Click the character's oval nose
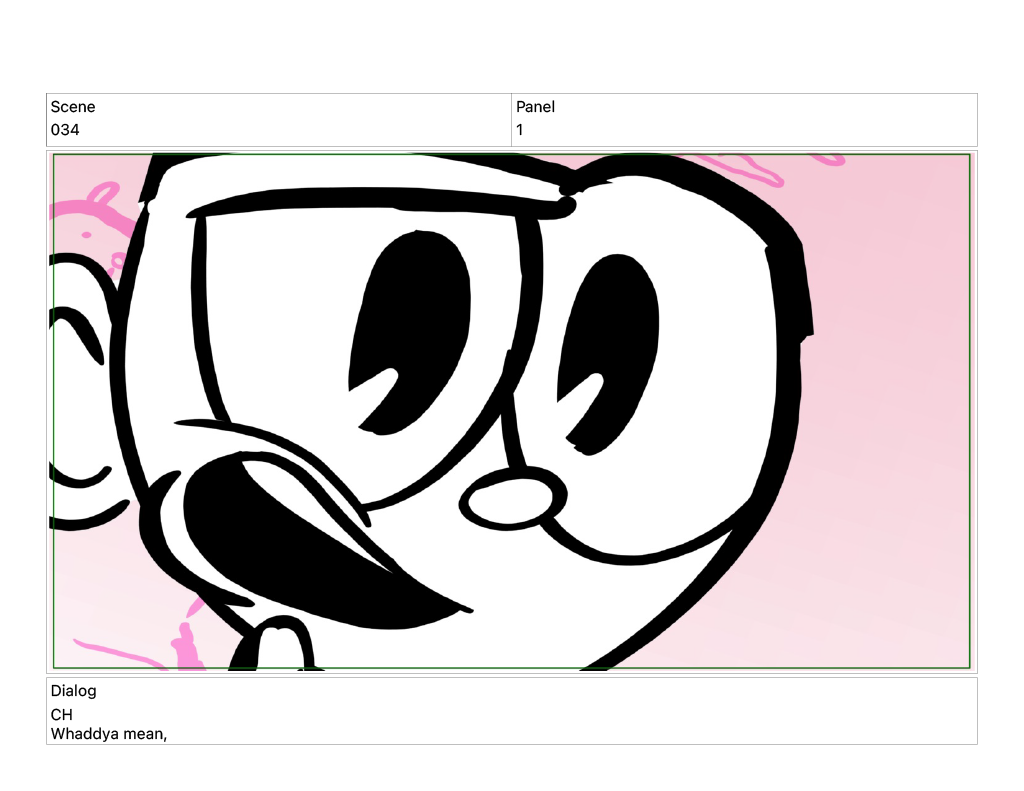Viewport: 1024px width, 791px height. click(x=513, y=501)
